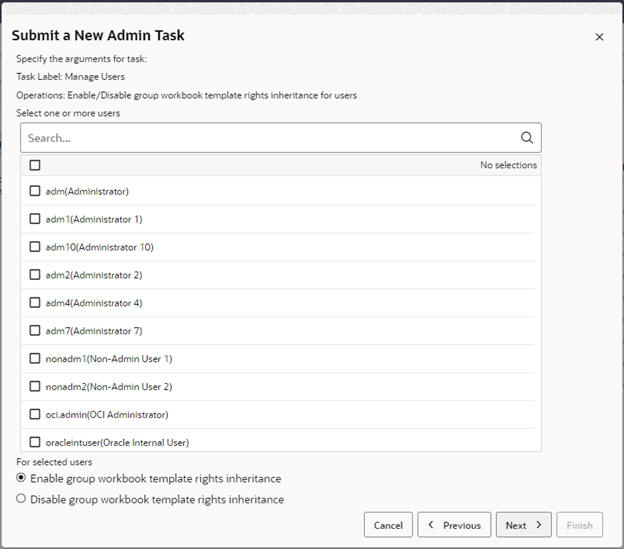Viewport: 624px width, 549px height.
Task: Check the nonadm1(Non-Admin User 1) checkbox
Action: pyautogui.click(x=35, y=359)
